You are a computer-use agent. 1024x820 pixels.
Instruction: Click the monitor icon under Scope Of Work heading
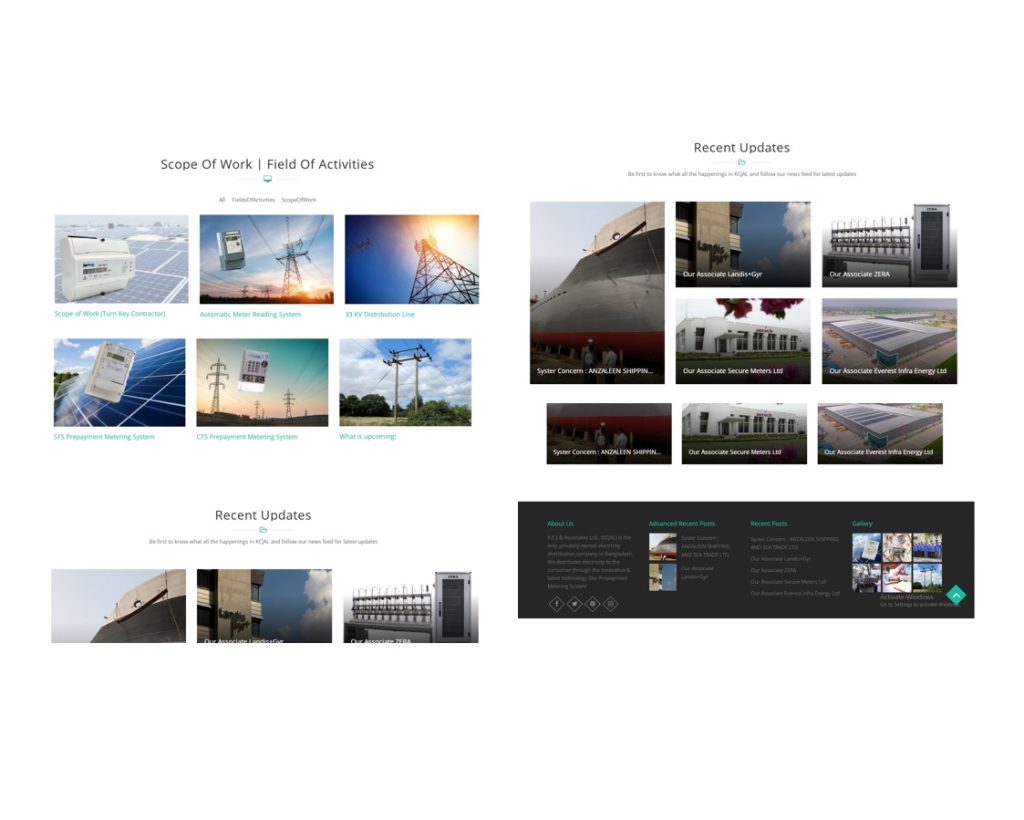click(x=267, y=177)
